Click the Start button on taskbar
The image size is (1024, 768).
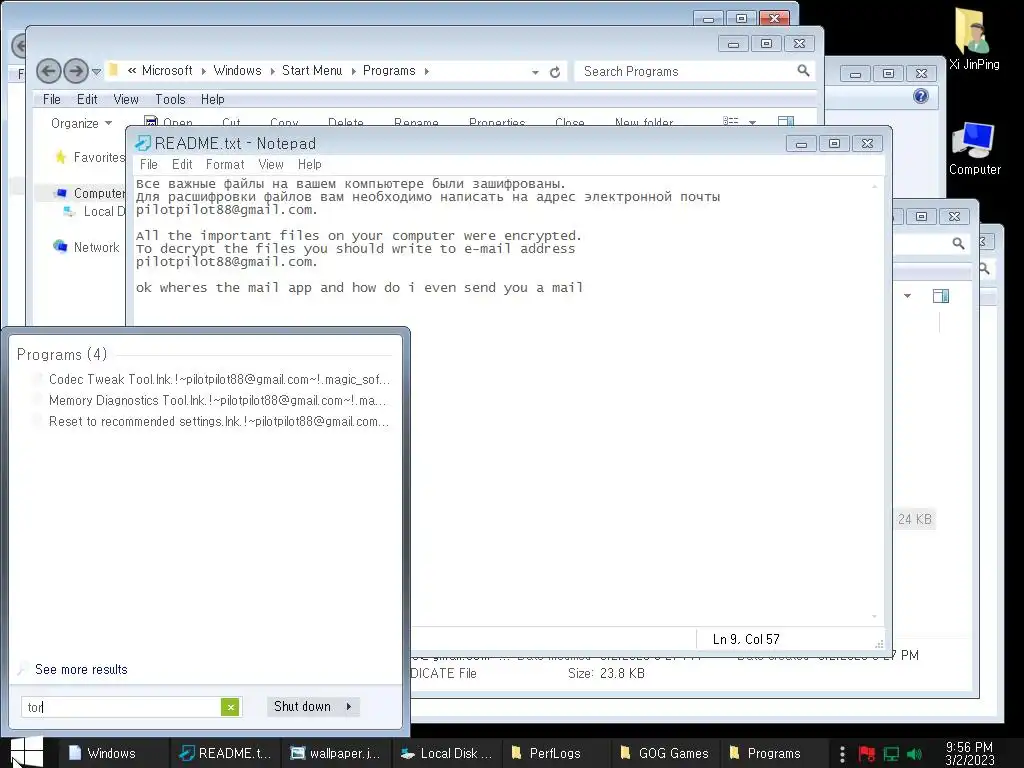(26, 752)
